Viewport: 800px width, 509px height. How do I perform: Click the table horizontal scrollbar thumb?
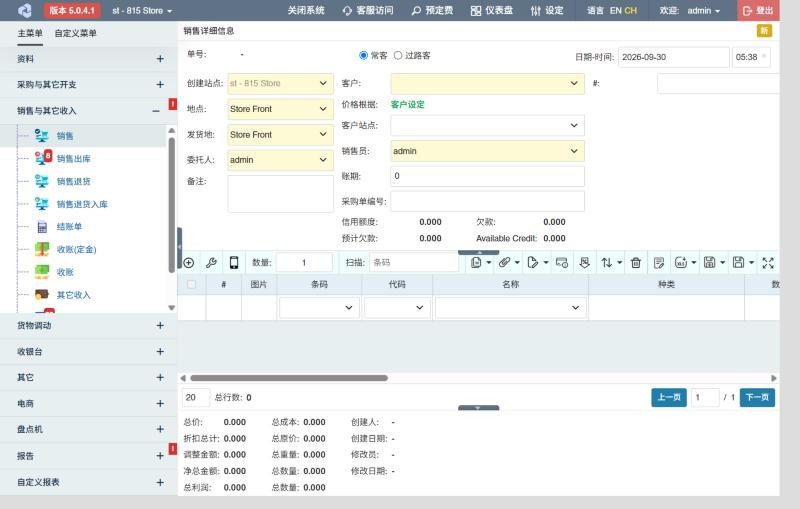[289, 378]
